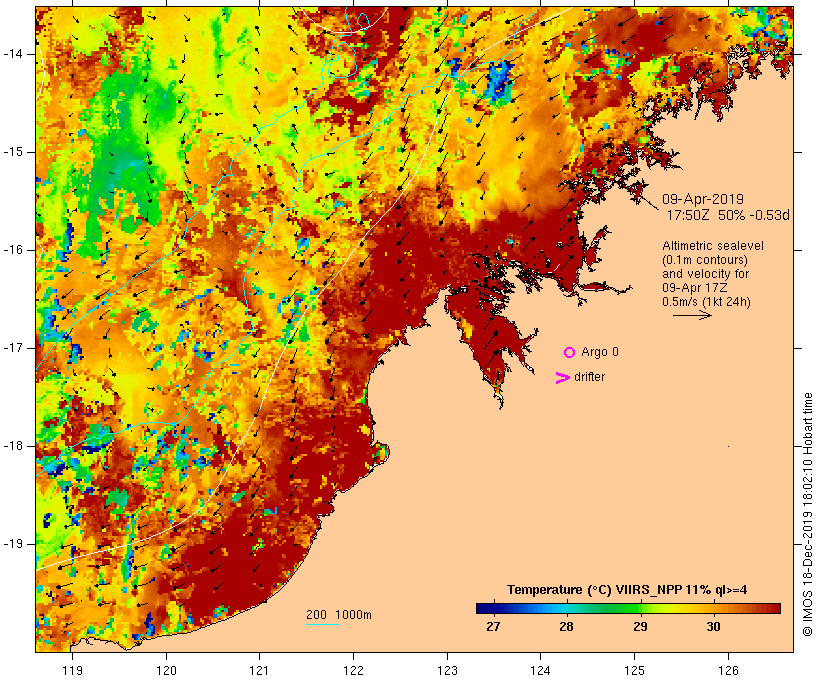Image resolution: width=820 pixels, height=680 pixels.
Task: Click the magenta Argo circle marker
Action: click(x=570, y=353)
